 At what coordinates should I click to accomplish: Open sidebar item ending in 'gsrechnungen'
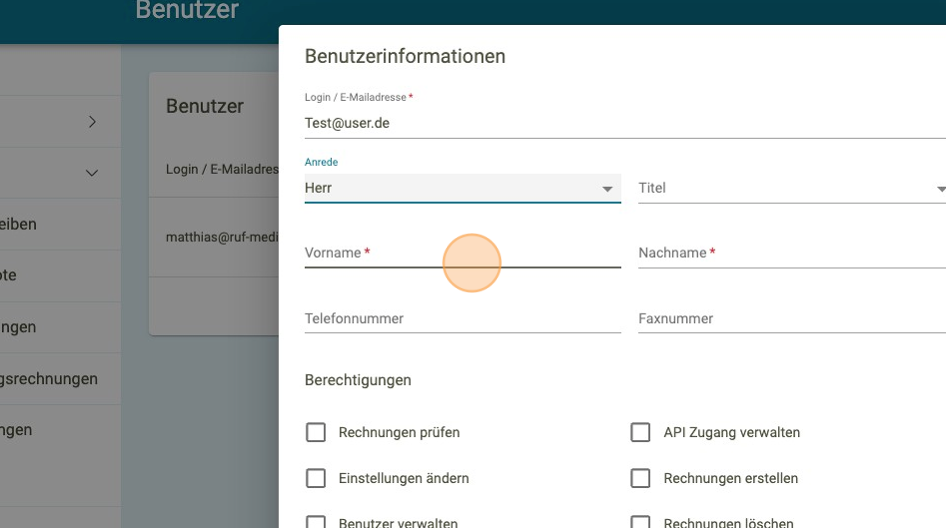click(60, 379)
